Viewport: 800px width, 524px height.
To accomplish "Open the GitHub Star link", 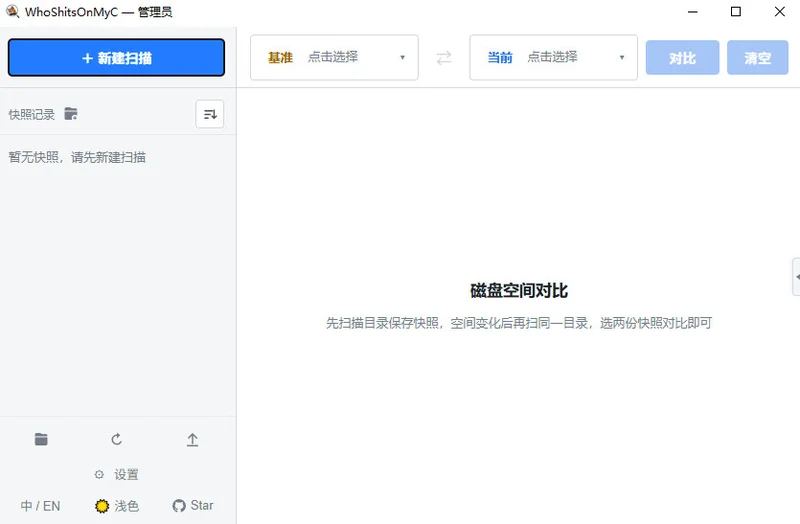I will click(193, 506).
